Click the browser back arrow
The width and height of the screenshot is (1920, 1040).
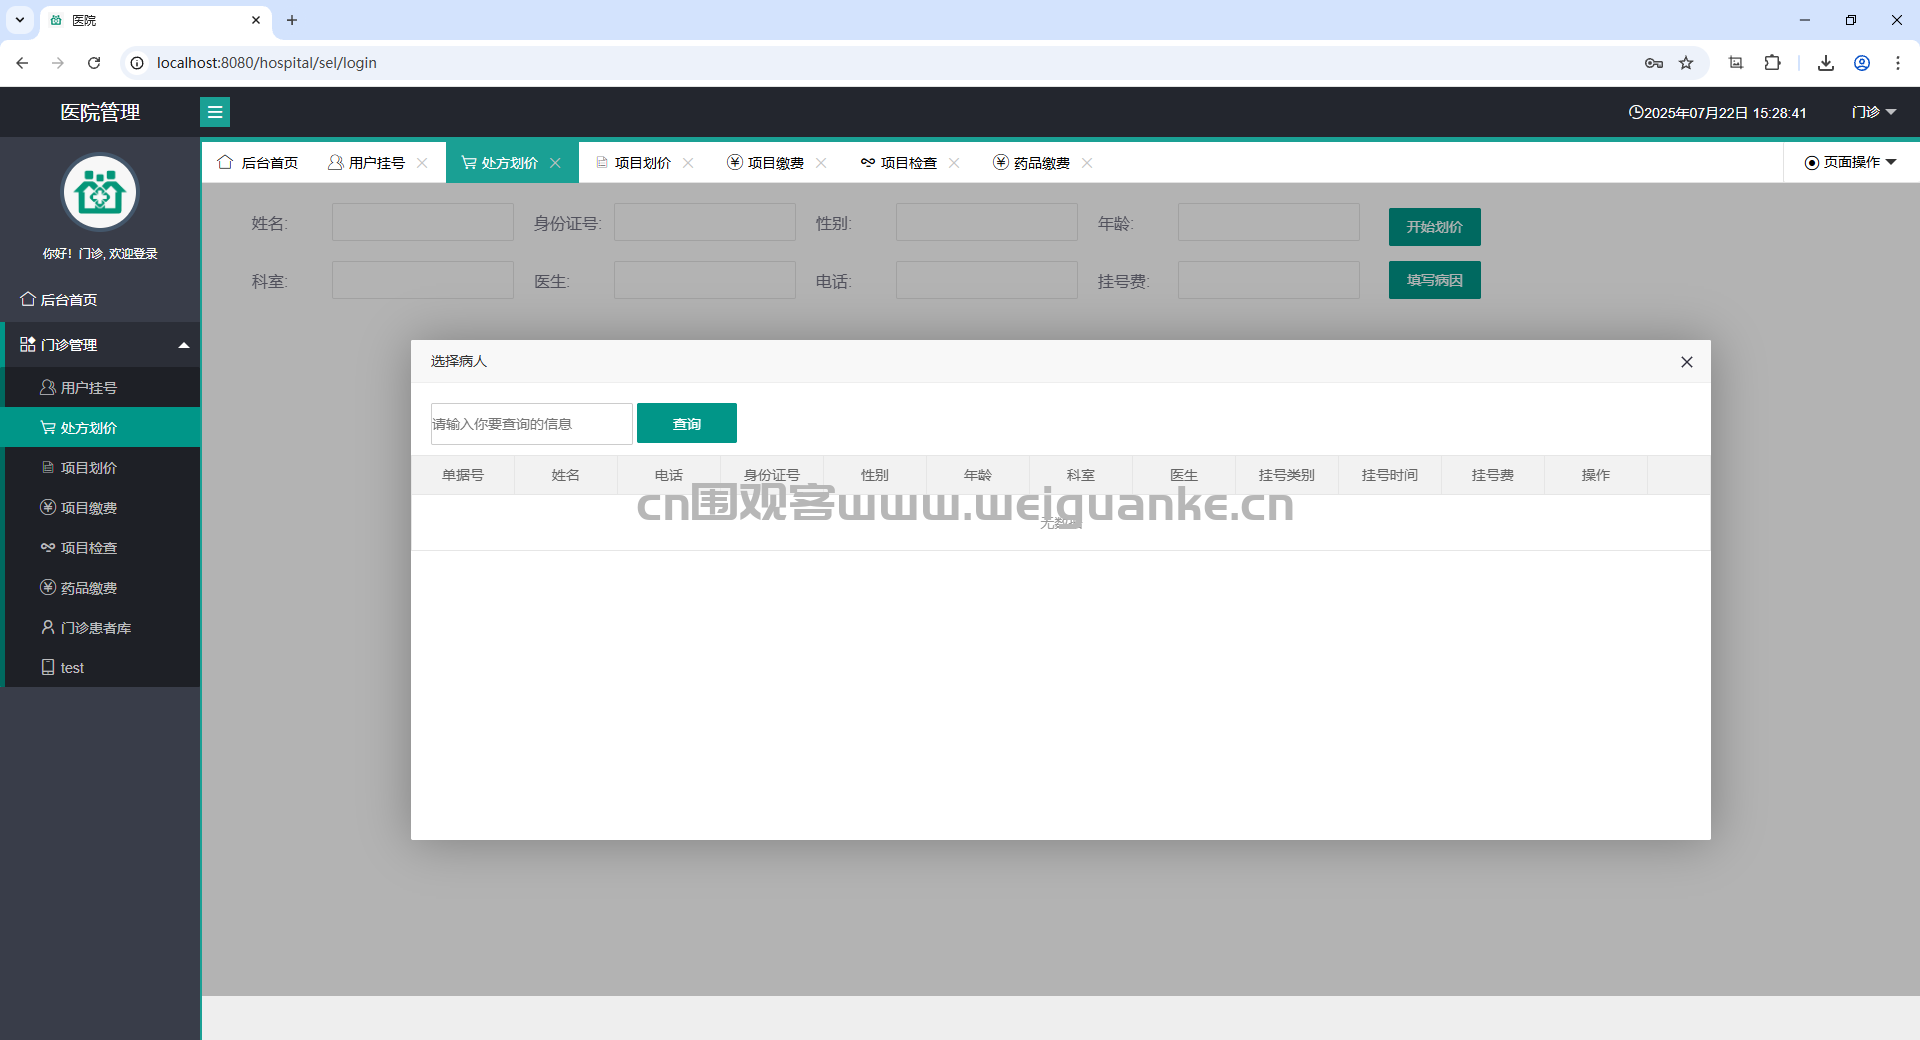[22, 63]
